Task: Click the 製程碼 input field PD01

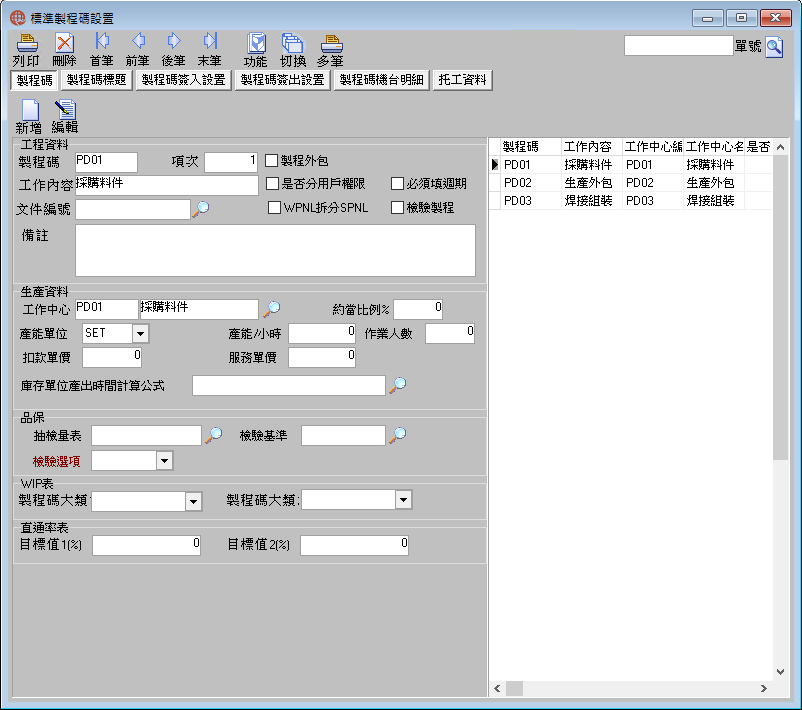Action: coord(106,162)
